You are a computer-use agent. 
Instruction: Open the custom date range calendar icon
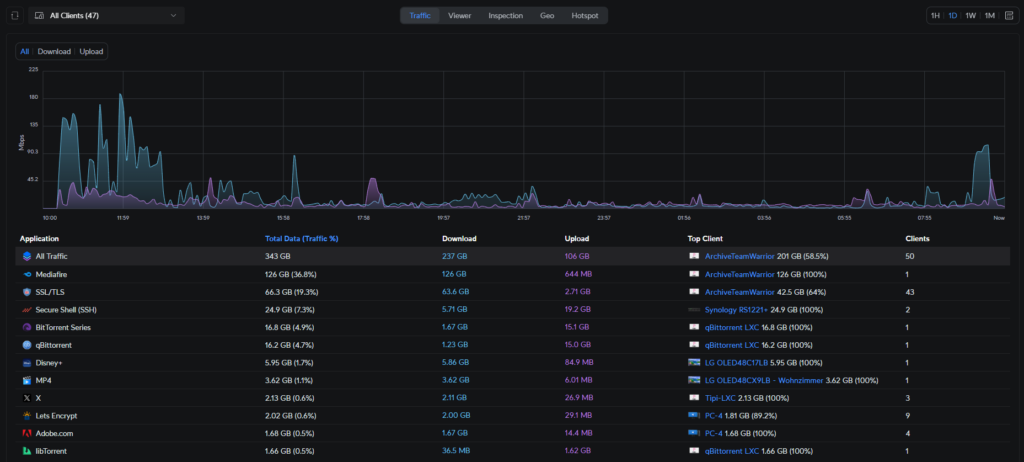1009,15
